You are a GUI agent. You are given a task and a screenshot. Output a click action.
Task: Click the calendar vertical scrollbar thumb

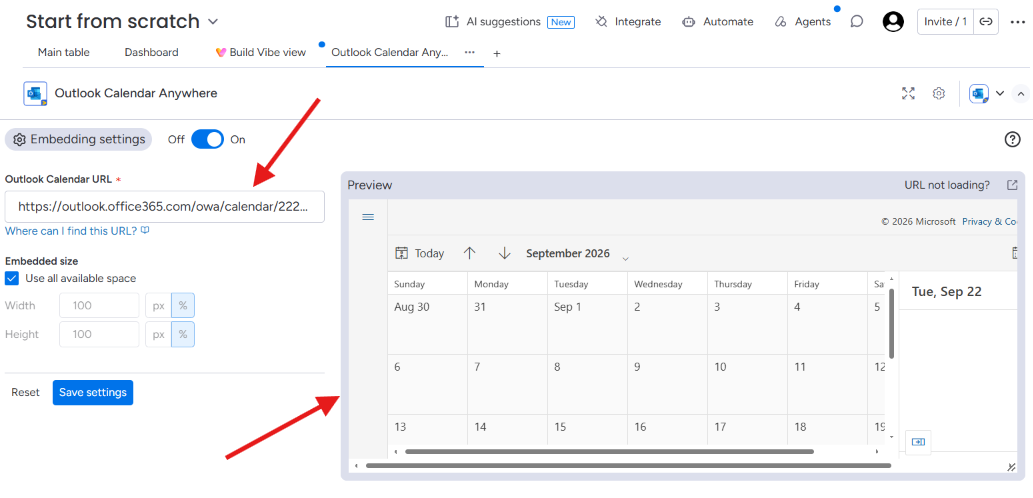(x=891, y=323)
